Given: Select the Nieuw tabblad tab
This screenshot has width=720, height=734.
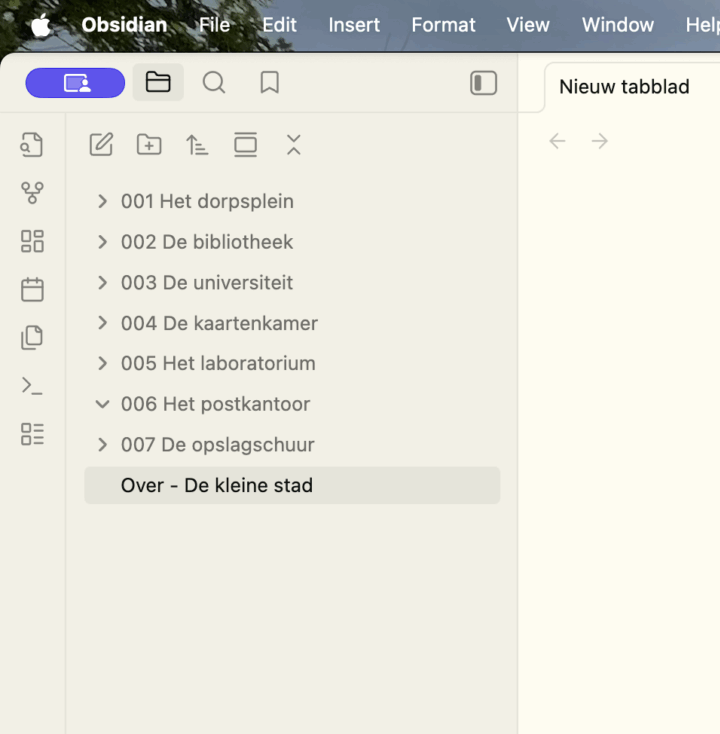Looking at the screenshot, I should coord(624,87).
